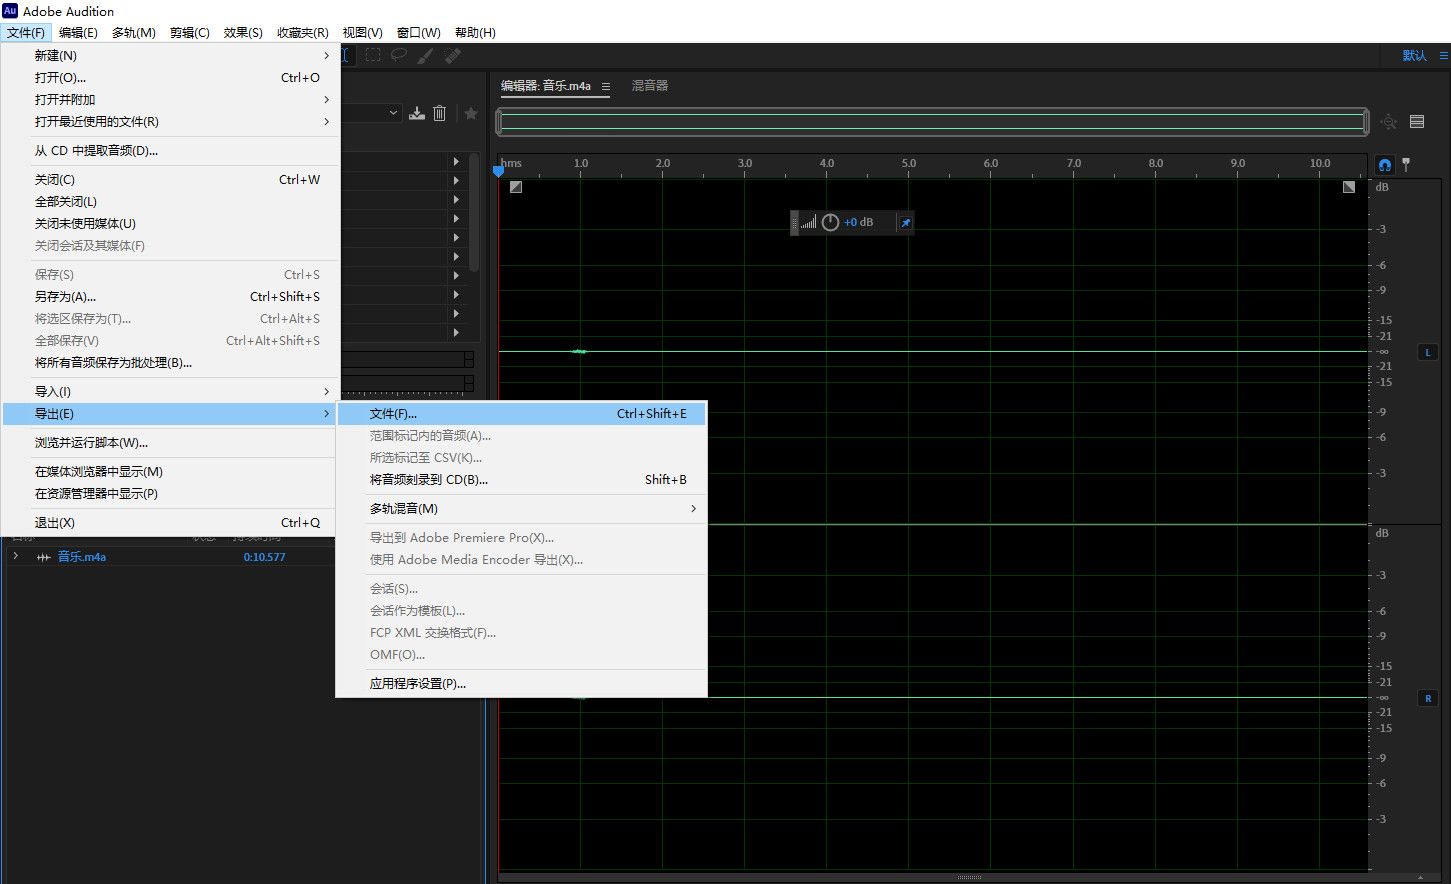
Task: Click the 默认 workspace button
Action: 1415,55
